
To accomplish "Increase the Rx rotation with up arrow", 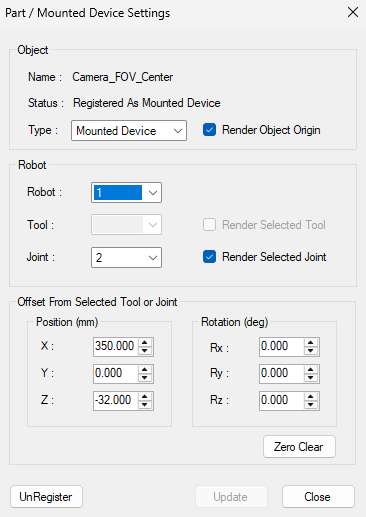I will (x=311, y=343).
